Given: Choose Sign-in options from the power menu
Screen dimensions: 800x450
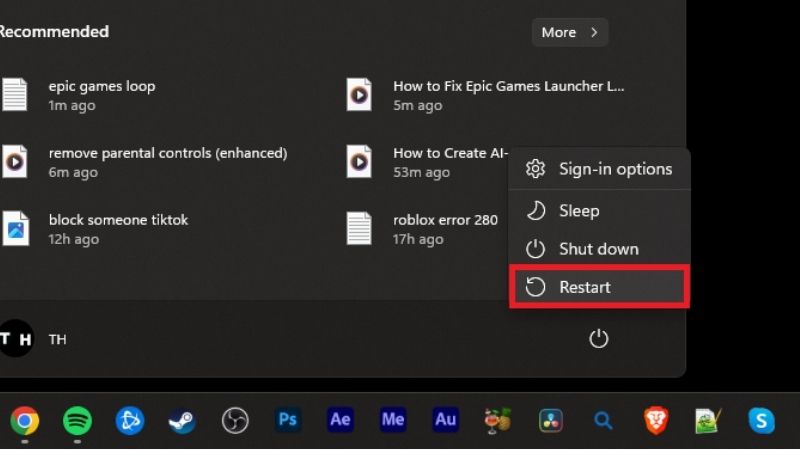Looking at the screenshot, I should pyautogui.click(x=599, y=169).
